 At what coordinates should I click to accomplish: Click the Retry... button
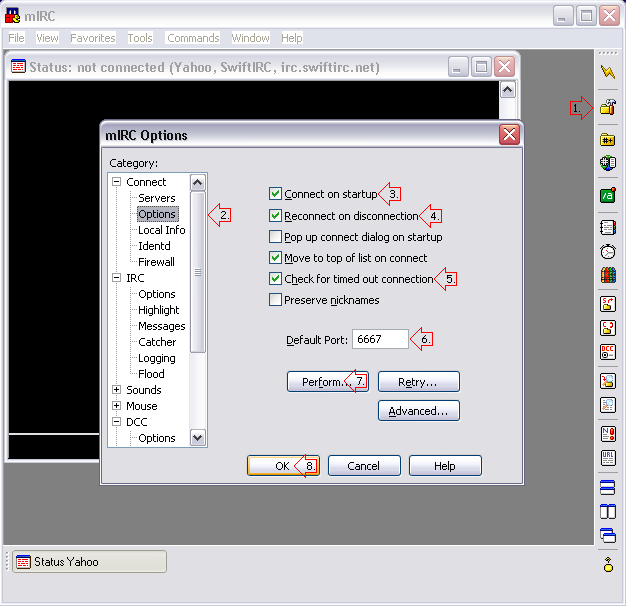[x=418, y=382]
